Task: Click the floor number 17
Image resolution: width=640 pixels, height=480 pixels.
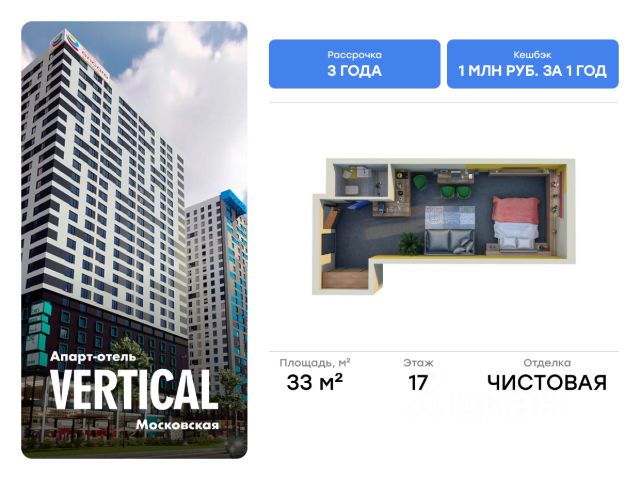Action: 418,383
